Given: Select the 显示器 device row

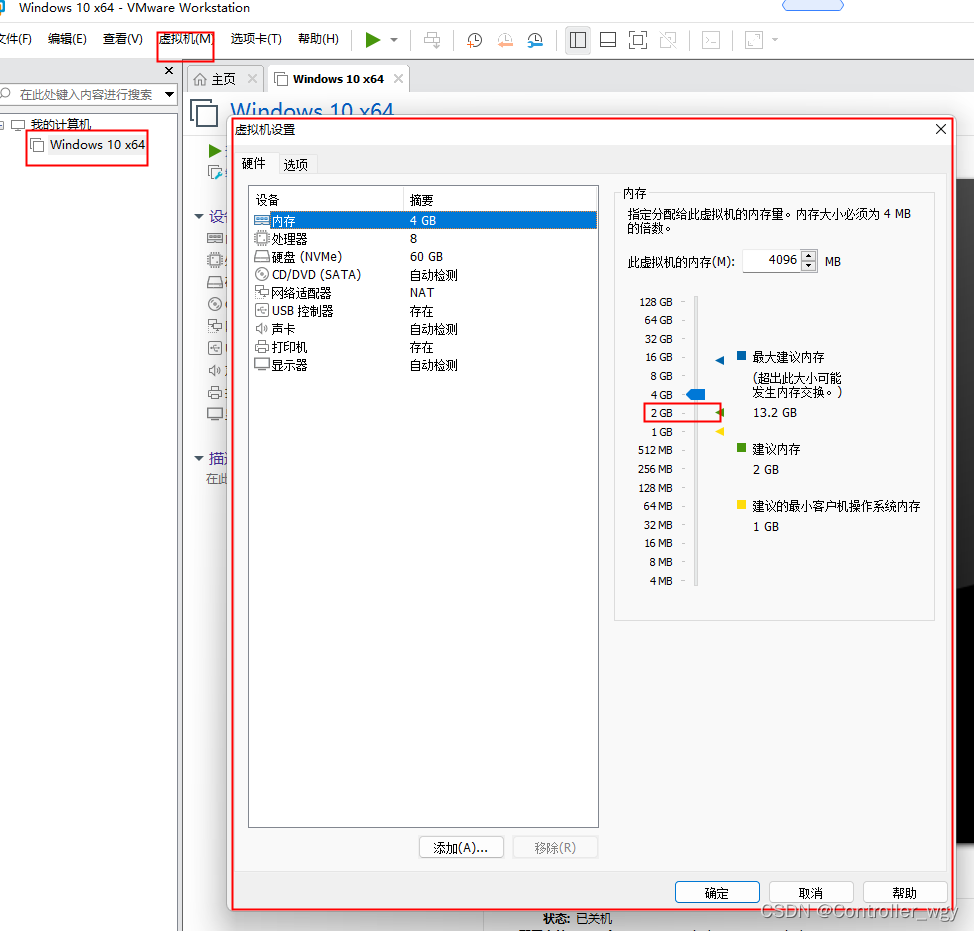Looking at the screenshot, I should pos(424,365).
